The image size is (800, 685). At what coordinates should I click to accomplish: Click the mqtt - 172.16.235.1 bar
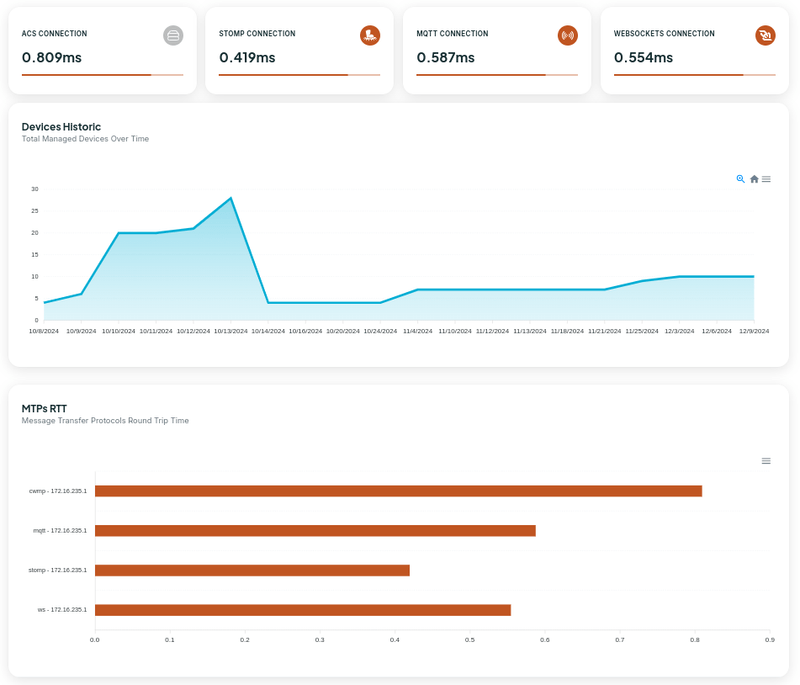pos(315,531)
